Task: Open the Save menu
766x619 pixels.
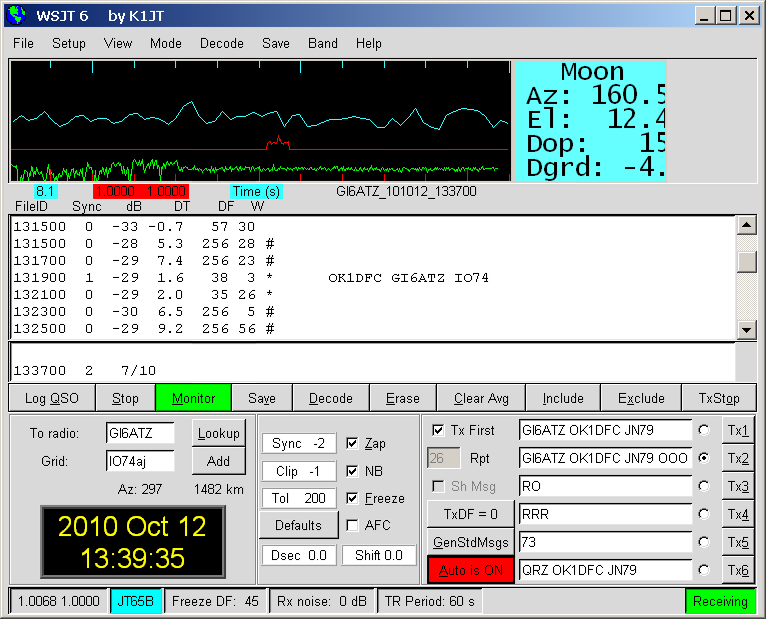Action: [x=276, y=43]
